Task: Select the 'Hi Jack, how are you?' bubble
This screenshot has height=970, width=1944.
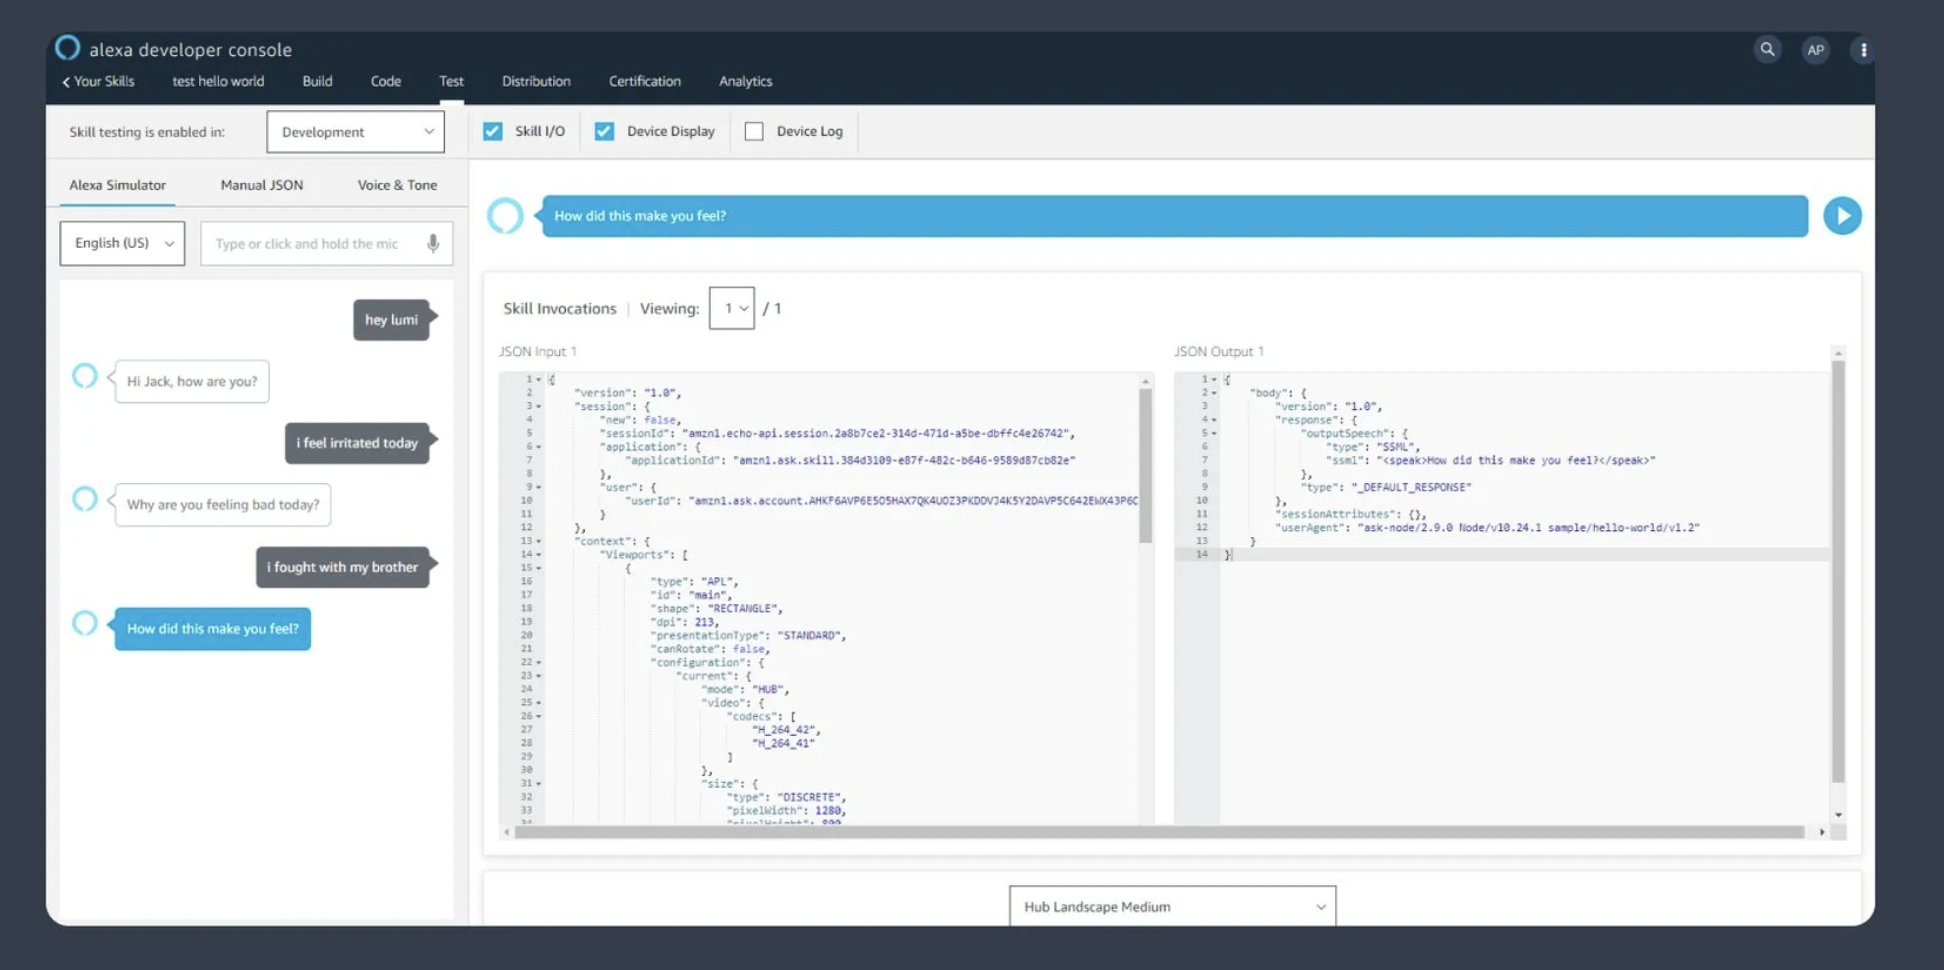Action: pyautogui.click(x=192, y=381)
